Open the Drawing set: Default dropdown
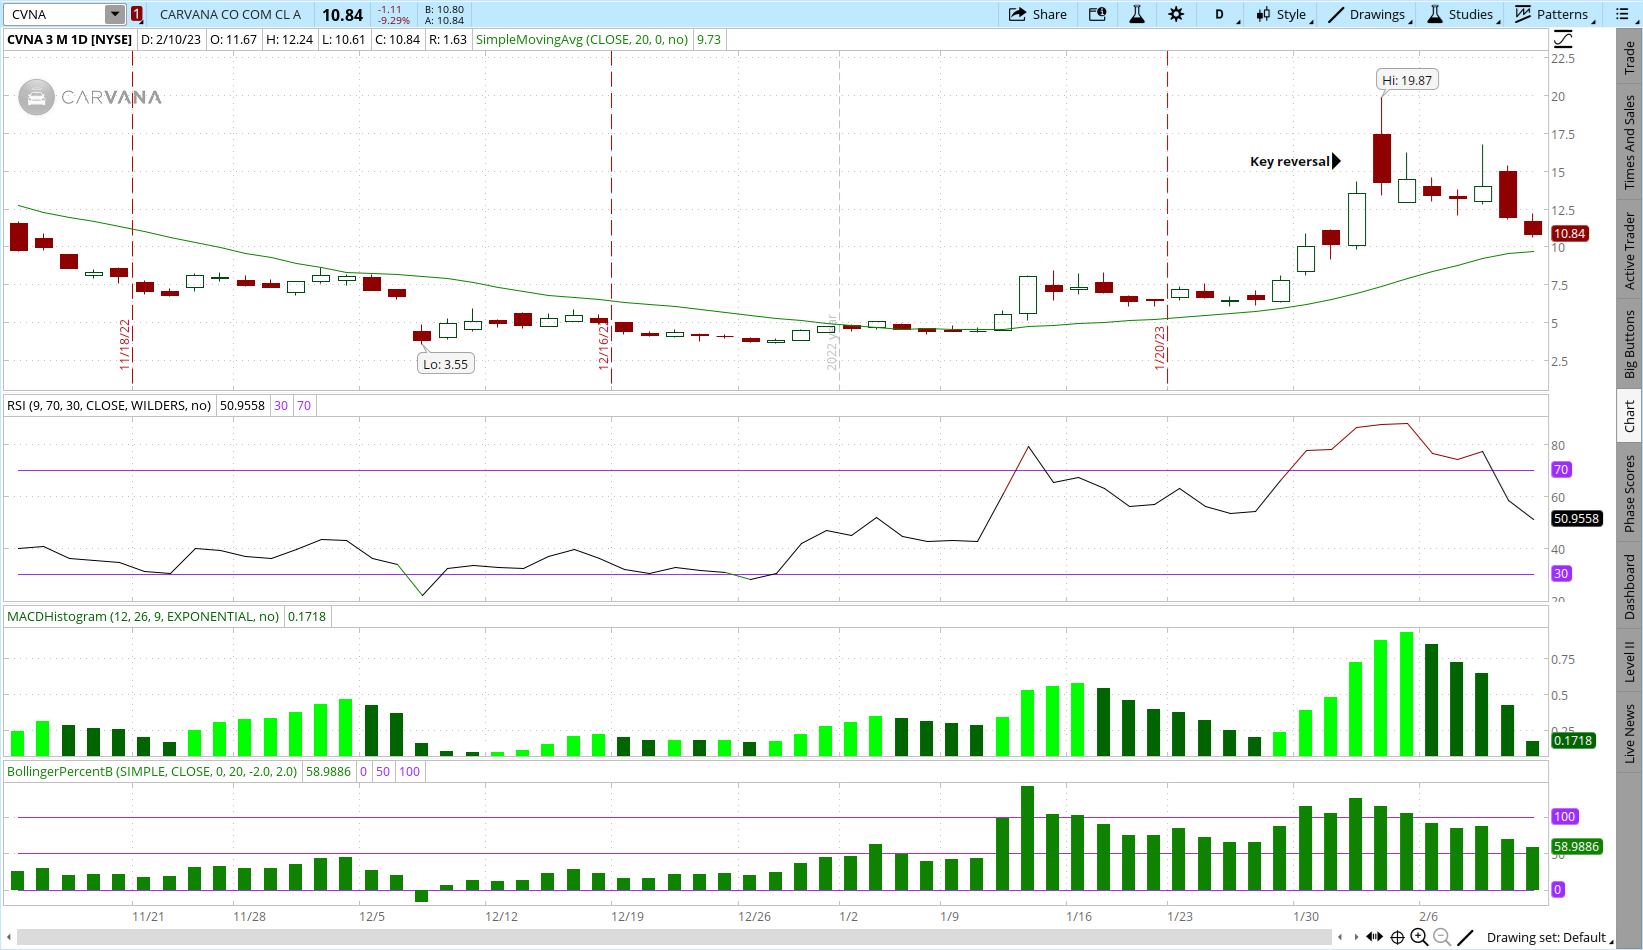The width and height of the screenshot is (1643, 950). pos(1548,937)
